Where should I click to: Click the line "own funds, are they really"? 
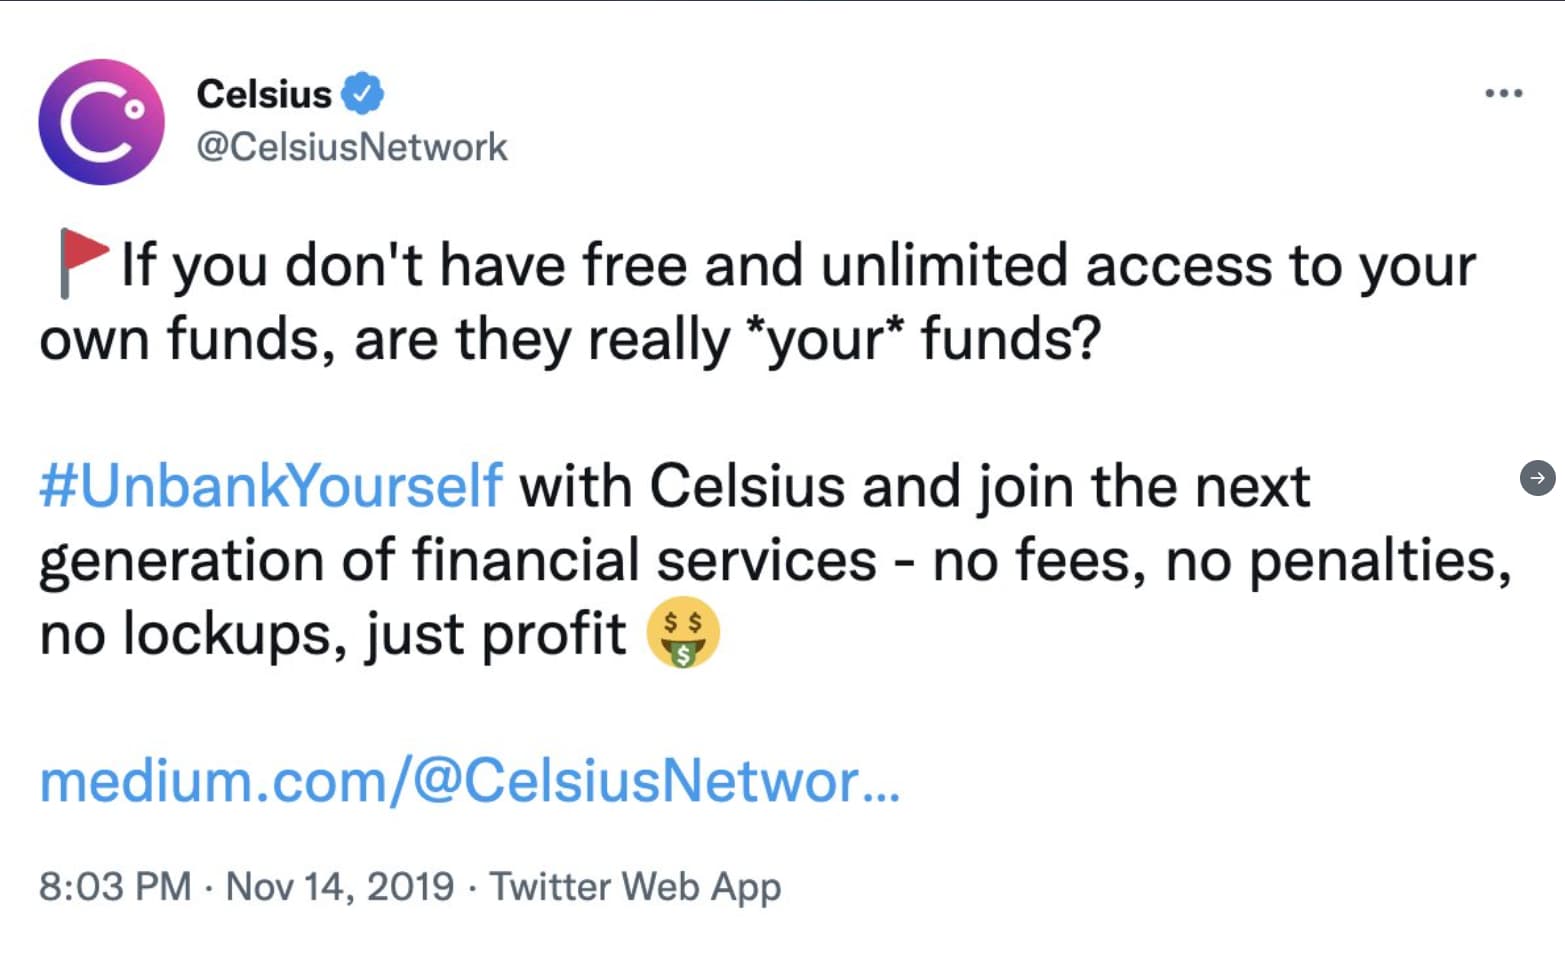(x=385, y=339)
